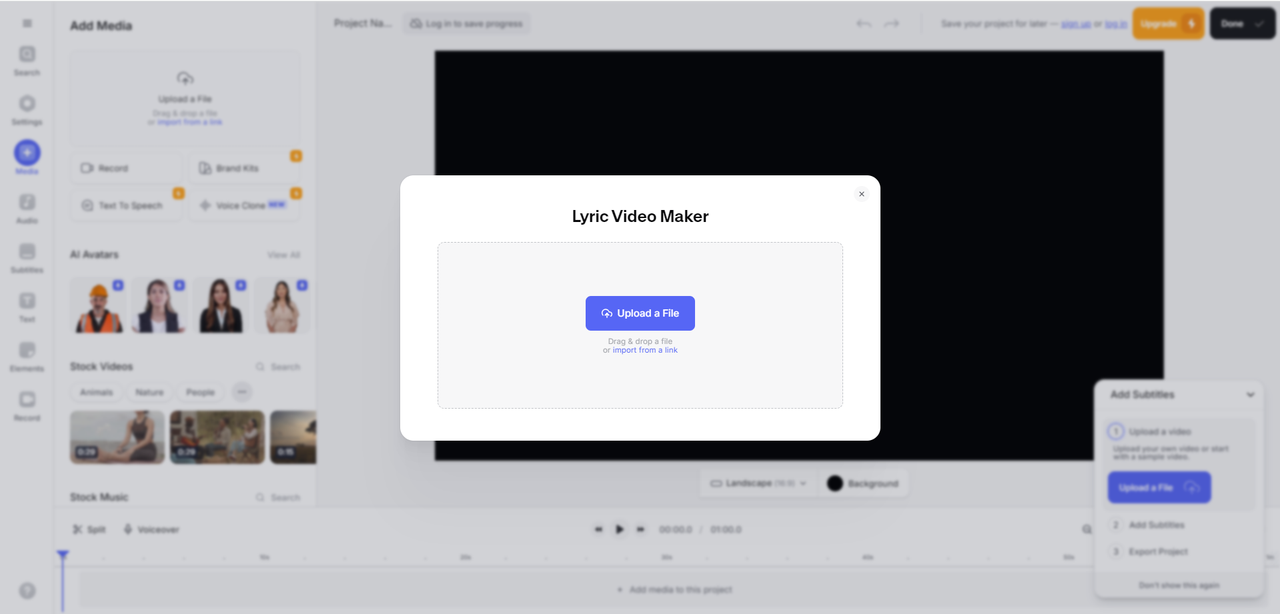
Task: Click the sign up link
Action: [1076, 24]
